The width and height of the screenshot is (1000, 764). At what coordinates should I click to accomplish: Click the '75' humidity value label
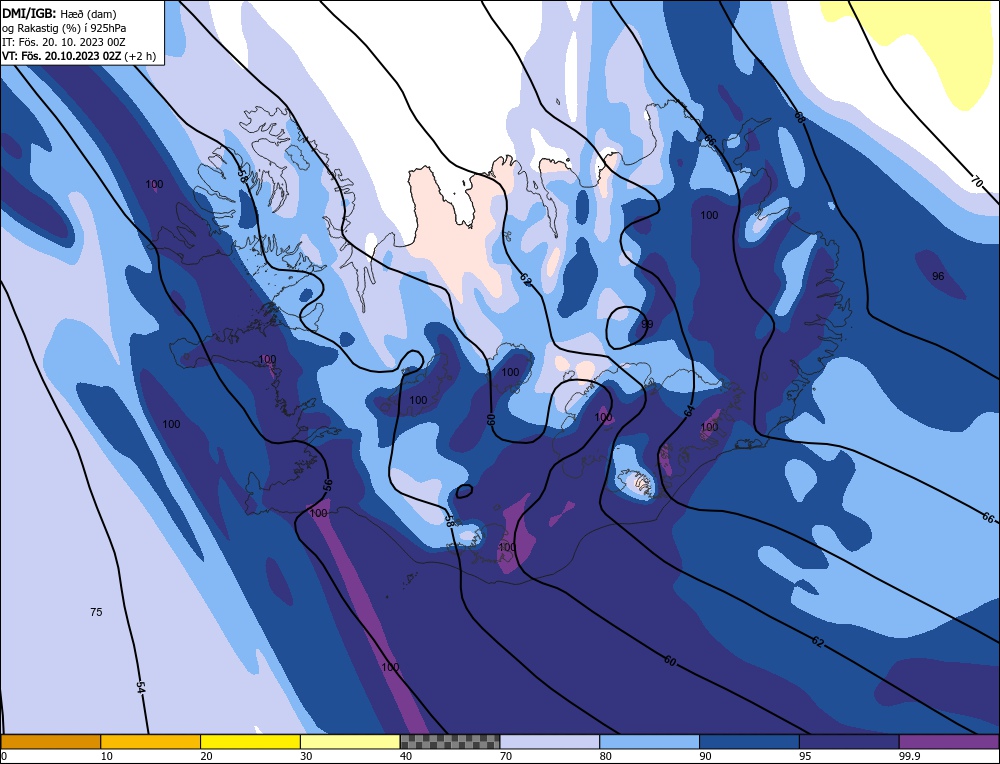[x=96, y=612]
